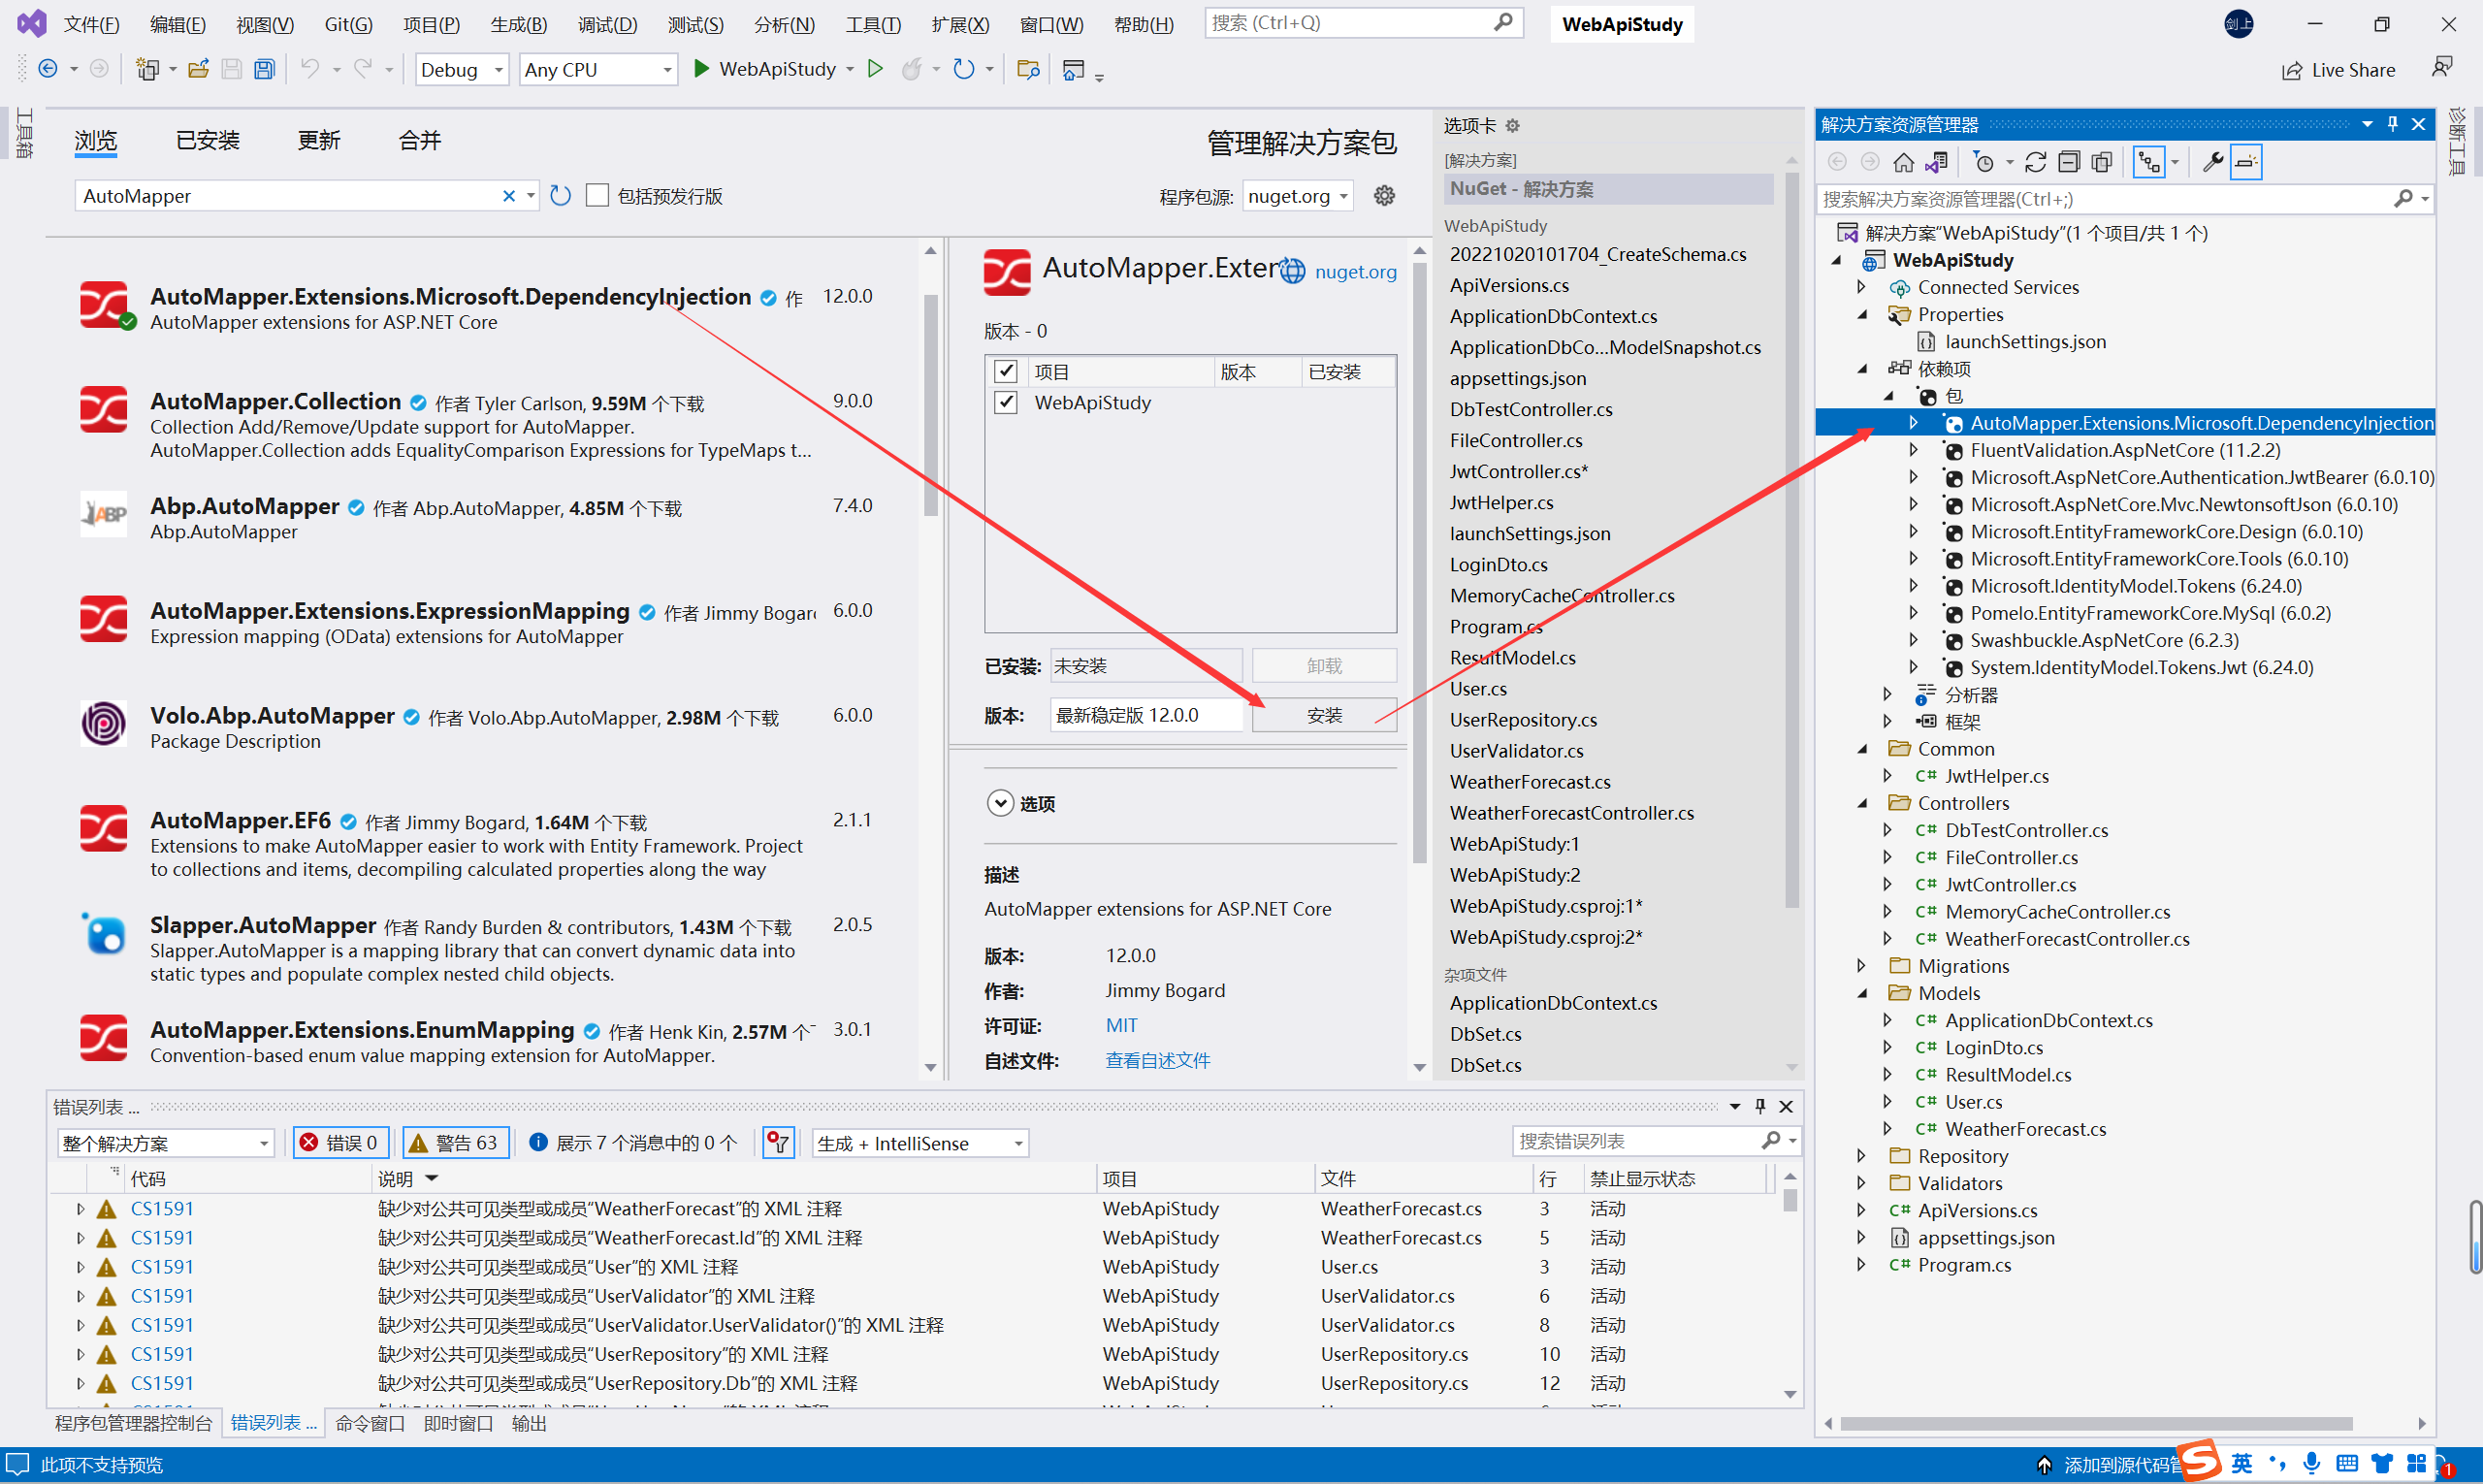Toggle the select-all projects header checkbox
Image resolution: width=2483 pixels, height=1484 pixels.
tap(1006, 372)
